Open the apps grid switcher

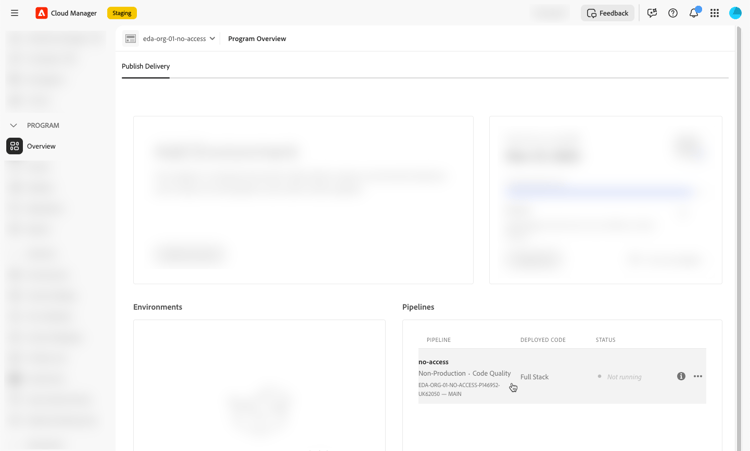click(x=714, y=13)
